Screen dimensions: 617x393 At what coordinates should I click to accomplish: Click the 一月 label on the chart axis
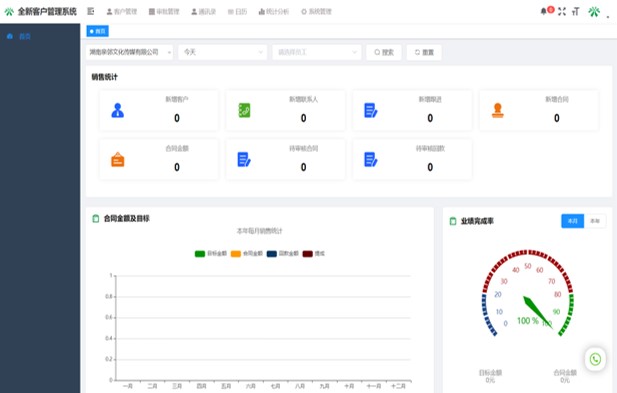(x=127, y=386)
